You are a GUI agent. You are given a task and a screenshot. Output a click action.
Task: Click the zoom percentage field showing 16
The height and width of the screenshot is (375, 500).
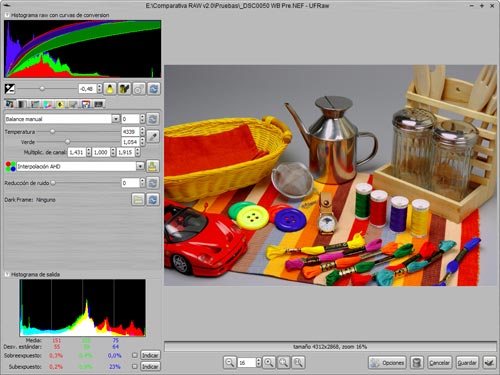[247, 362]
